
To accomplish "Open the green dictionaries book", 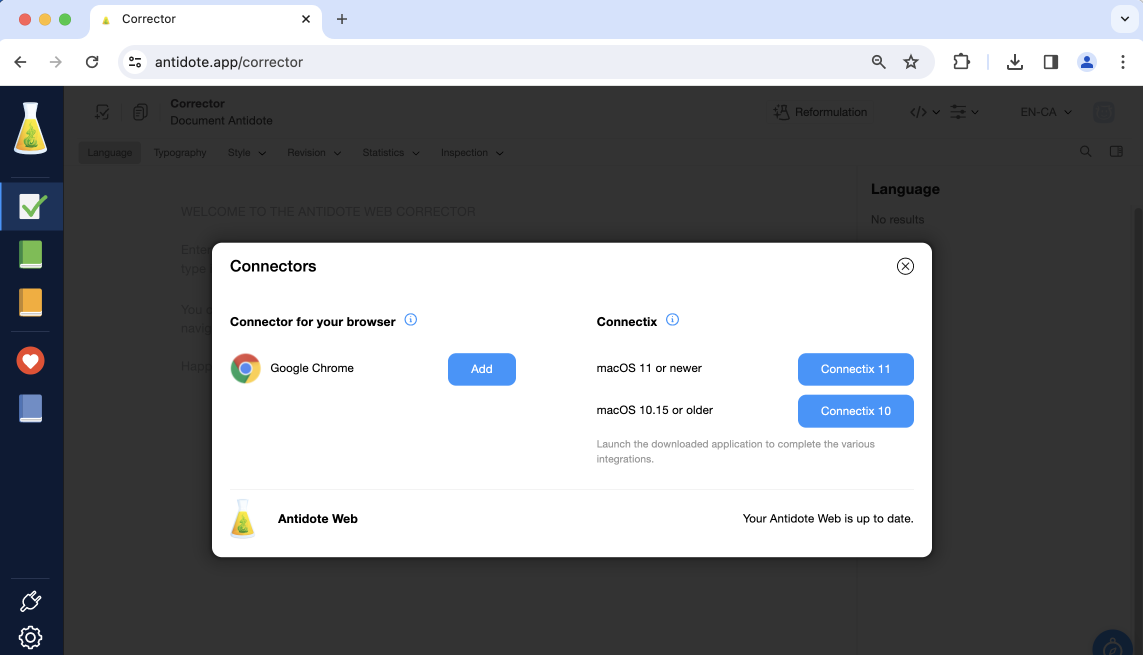I will click(x=31, y=254).
